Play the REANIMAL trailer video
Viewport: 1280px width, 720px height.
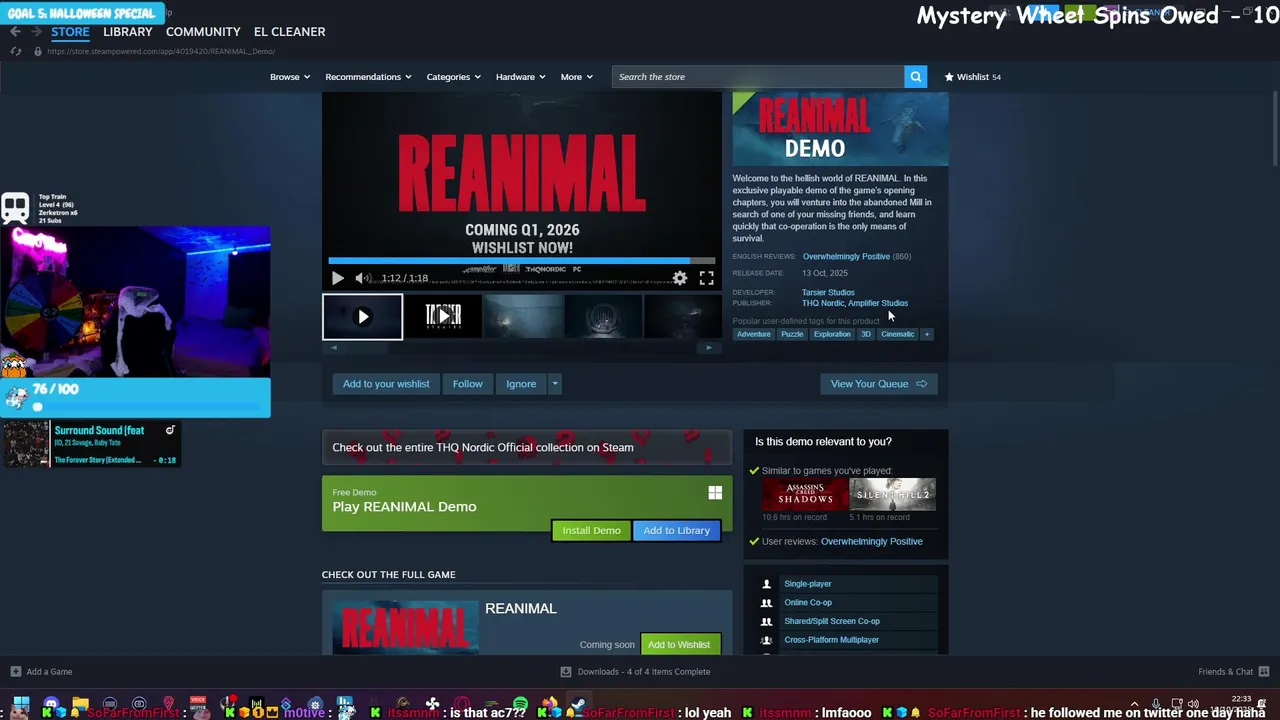click(x=337, y=278)
